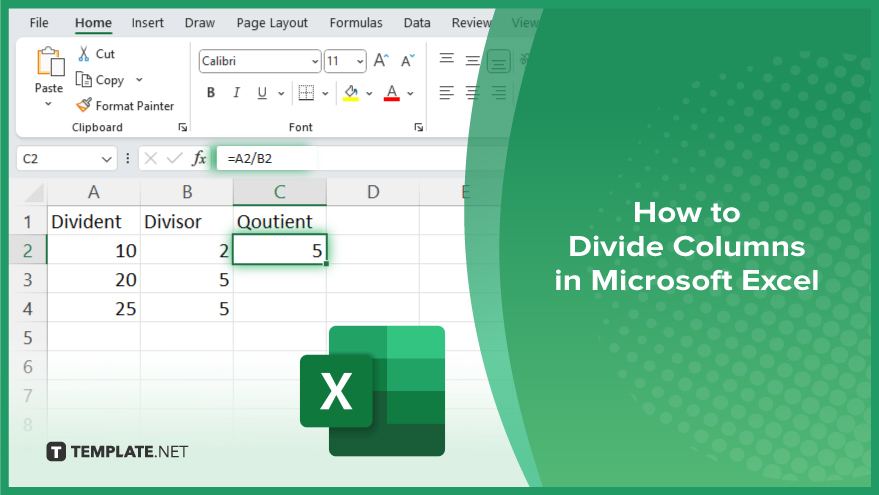Apply font color A icon
The image size is (879, 495).
392,93
